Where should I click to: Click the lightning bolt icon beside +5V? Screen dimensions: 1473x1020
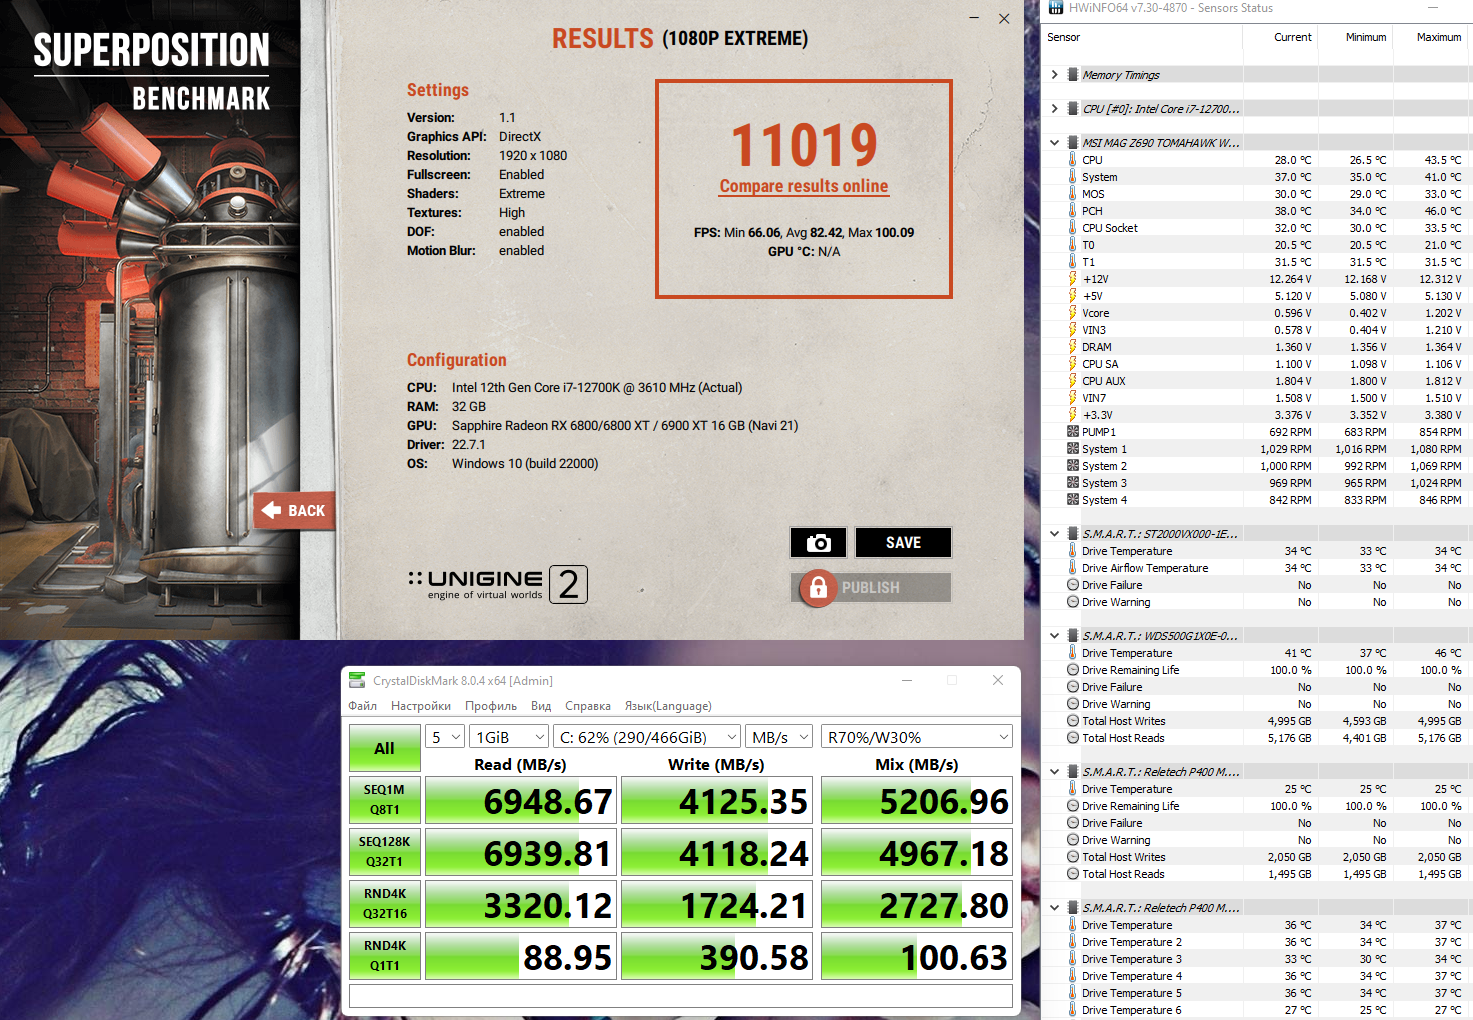click(1072, 296)
